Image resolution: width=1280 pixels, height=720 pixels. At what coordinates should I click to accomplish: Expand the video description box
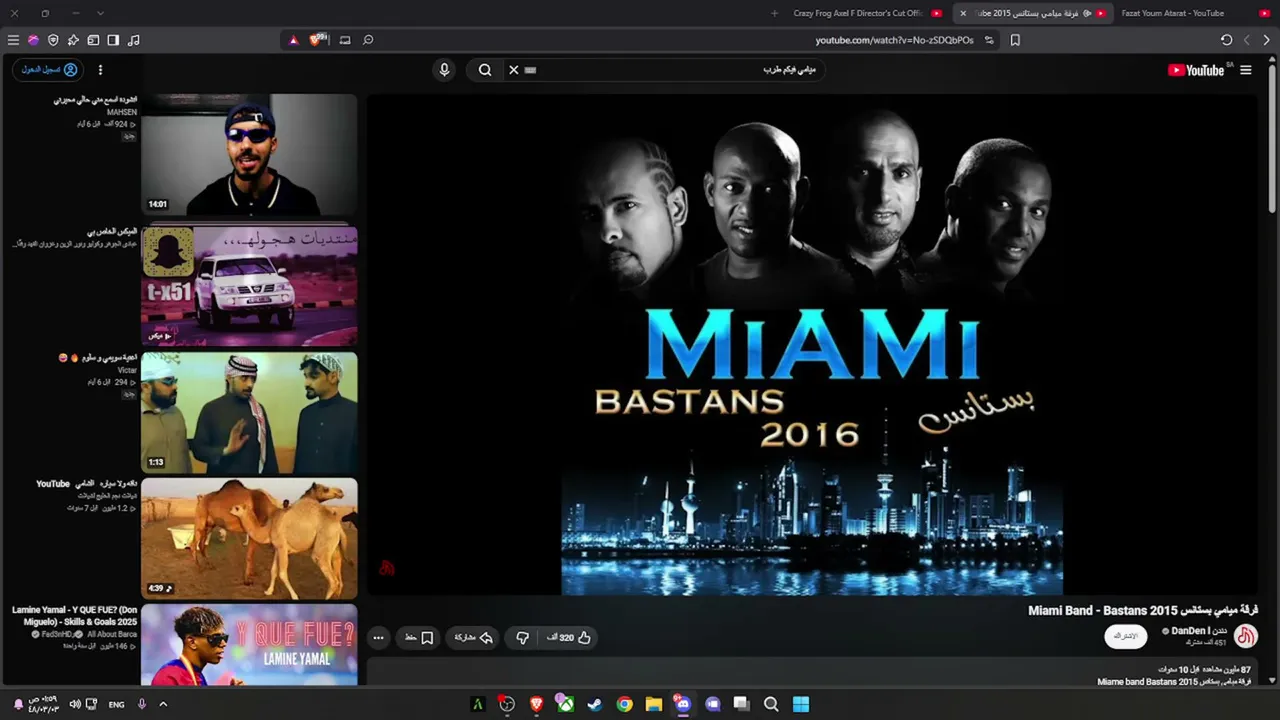(812, 672)
